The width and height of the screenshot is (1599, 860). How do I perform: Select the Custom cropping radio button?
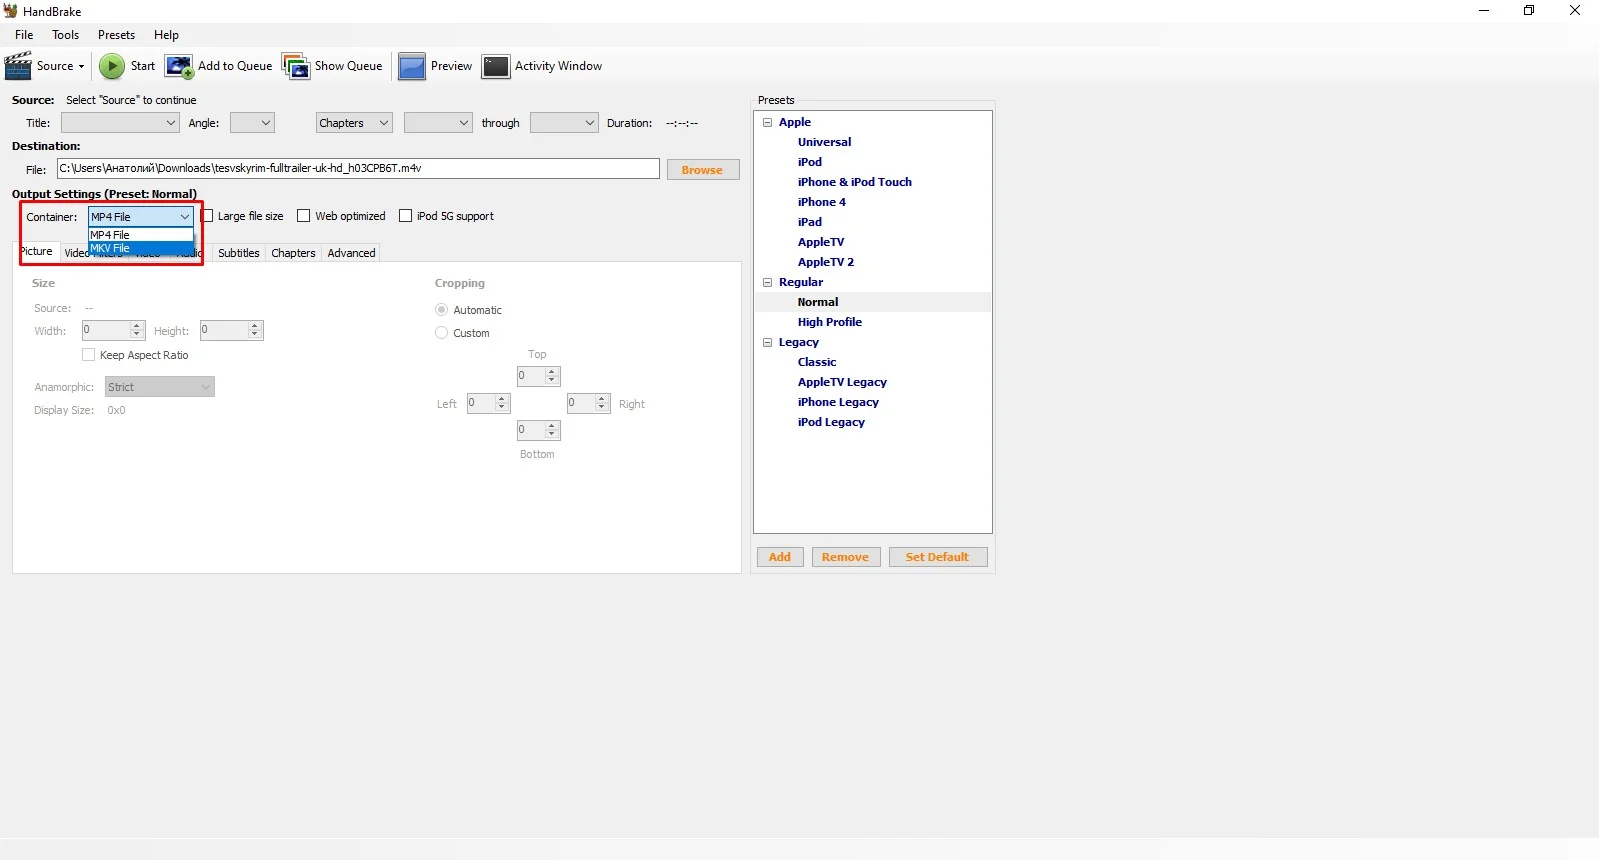[441, 333]
